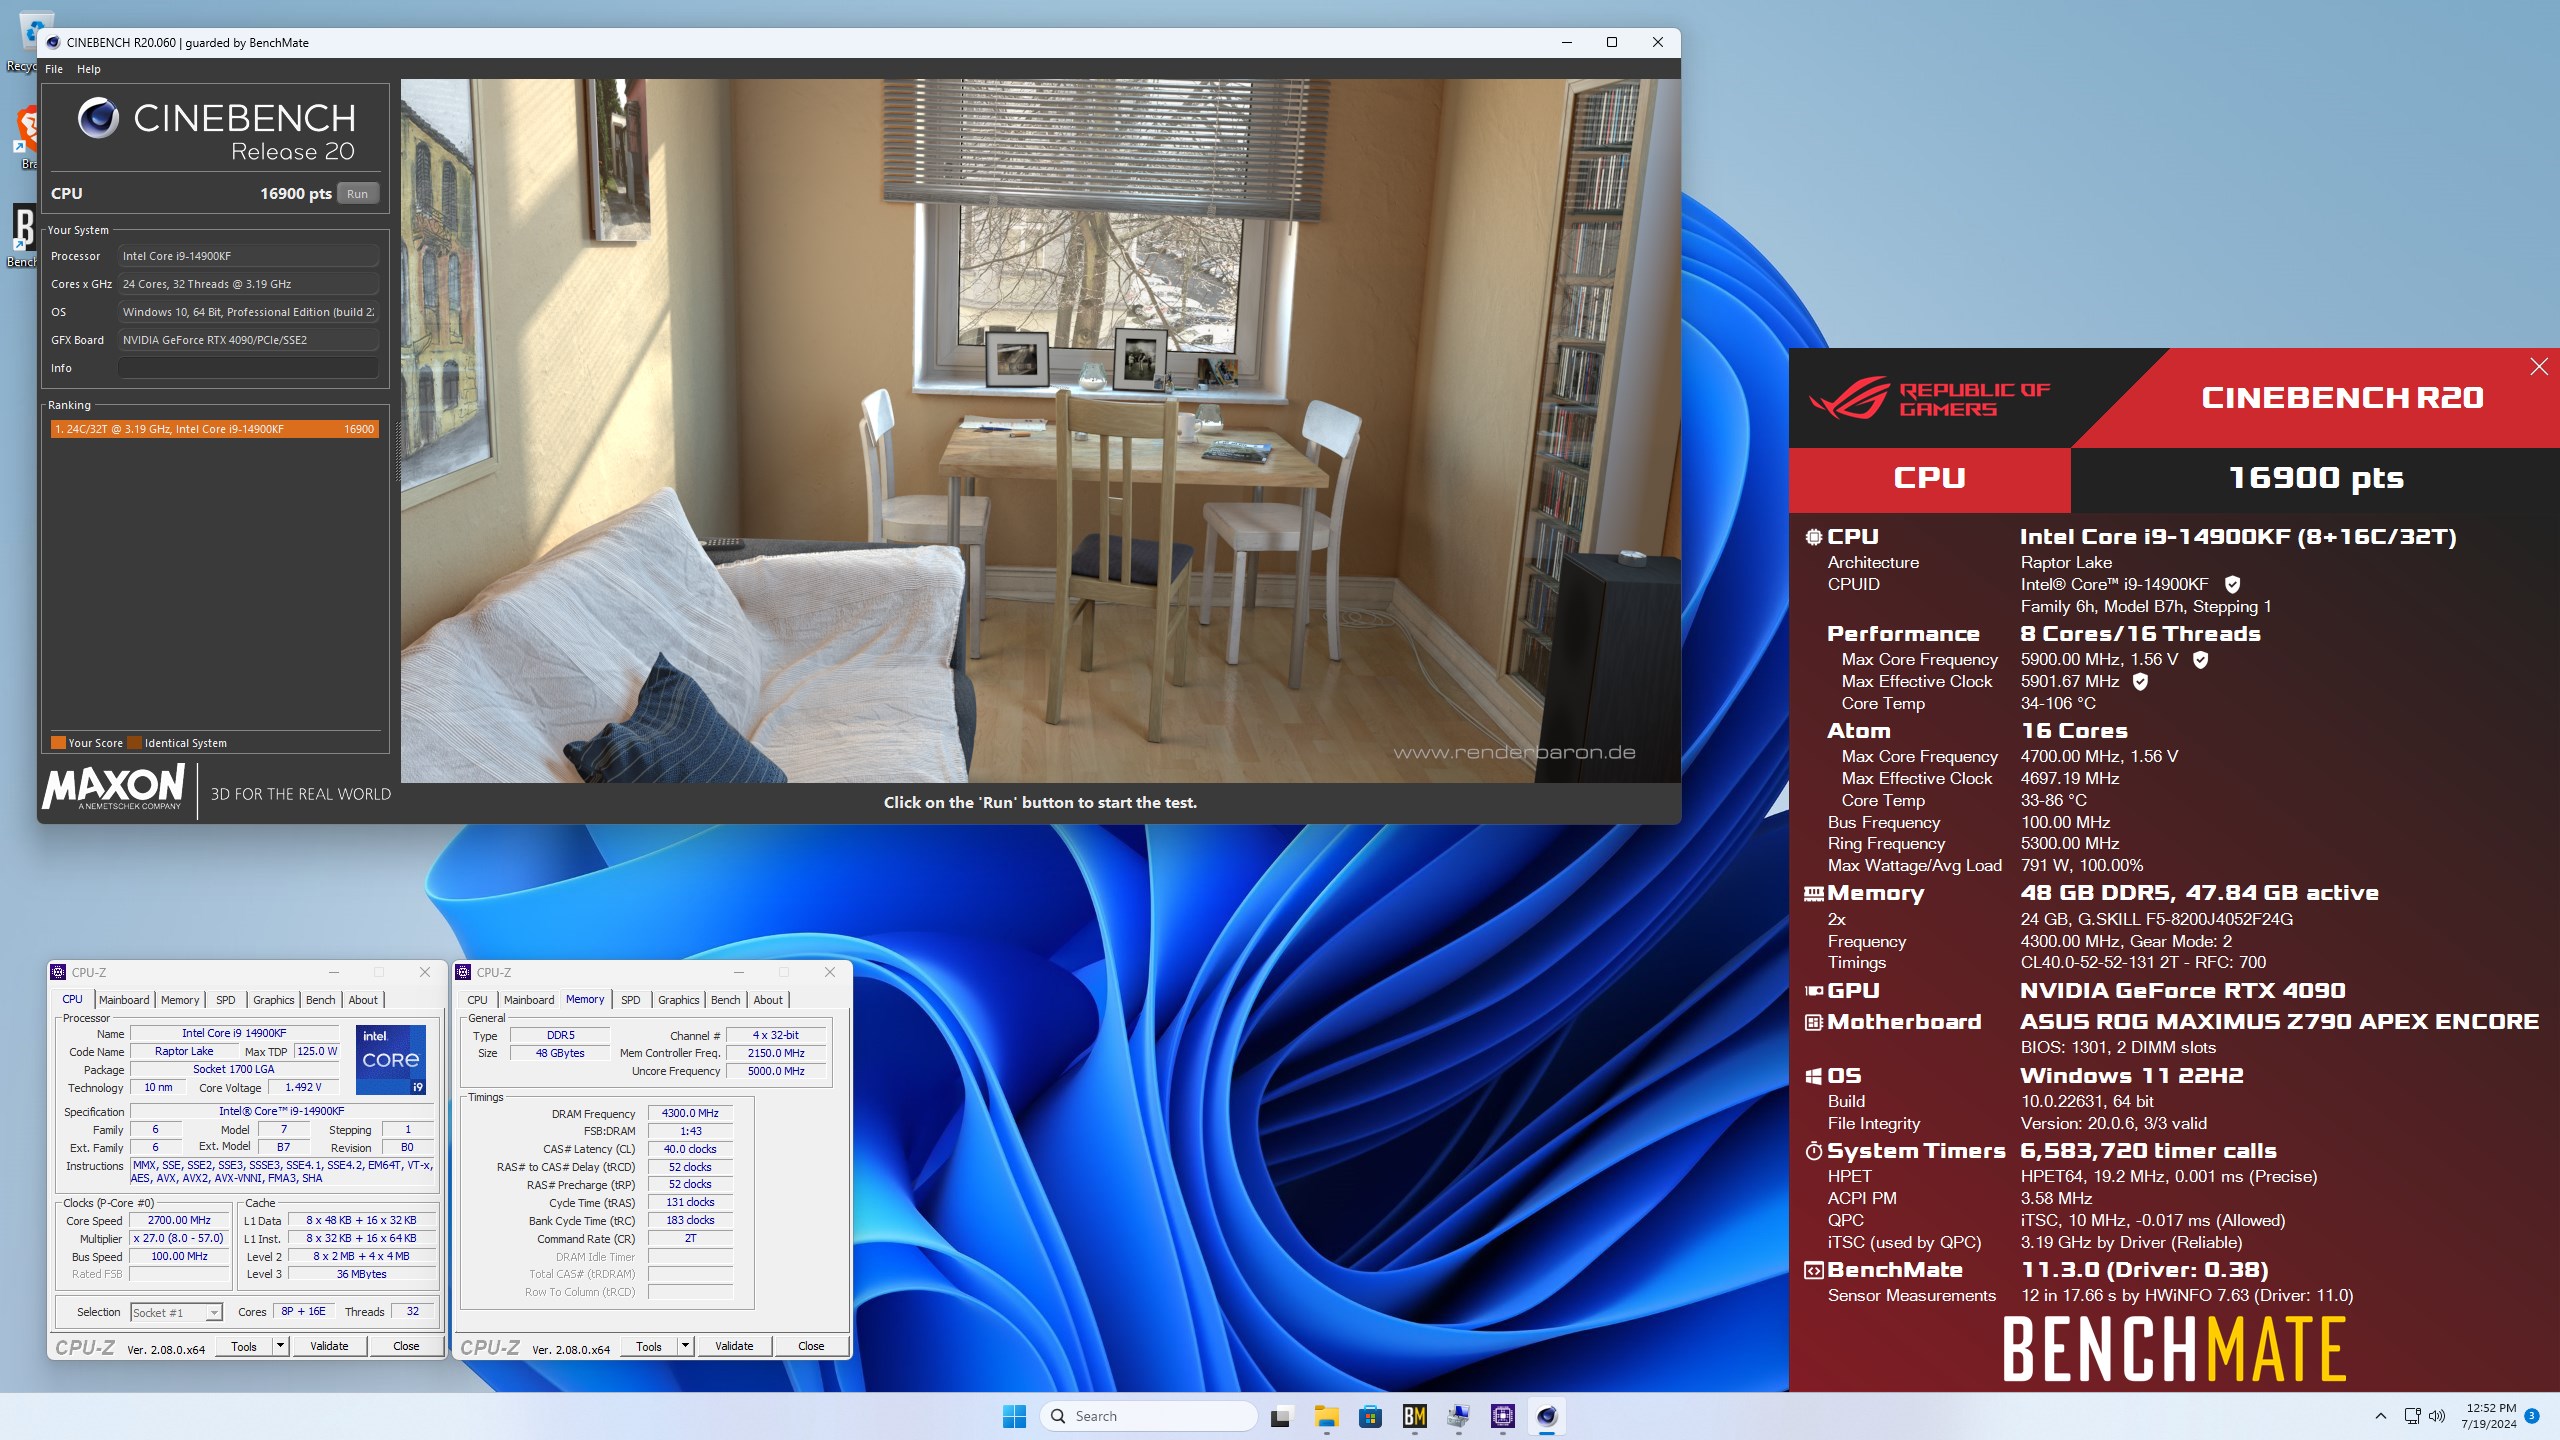Open the Tools dropdown arrow in CPU tab window

click(281, 1346)
